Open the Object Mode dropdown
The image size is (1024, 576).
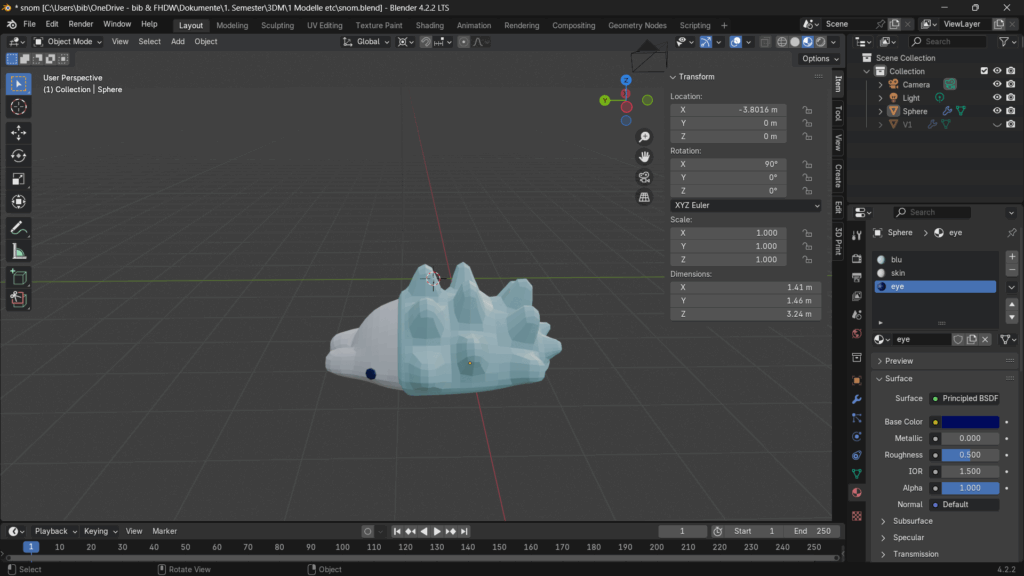[68, 42]
